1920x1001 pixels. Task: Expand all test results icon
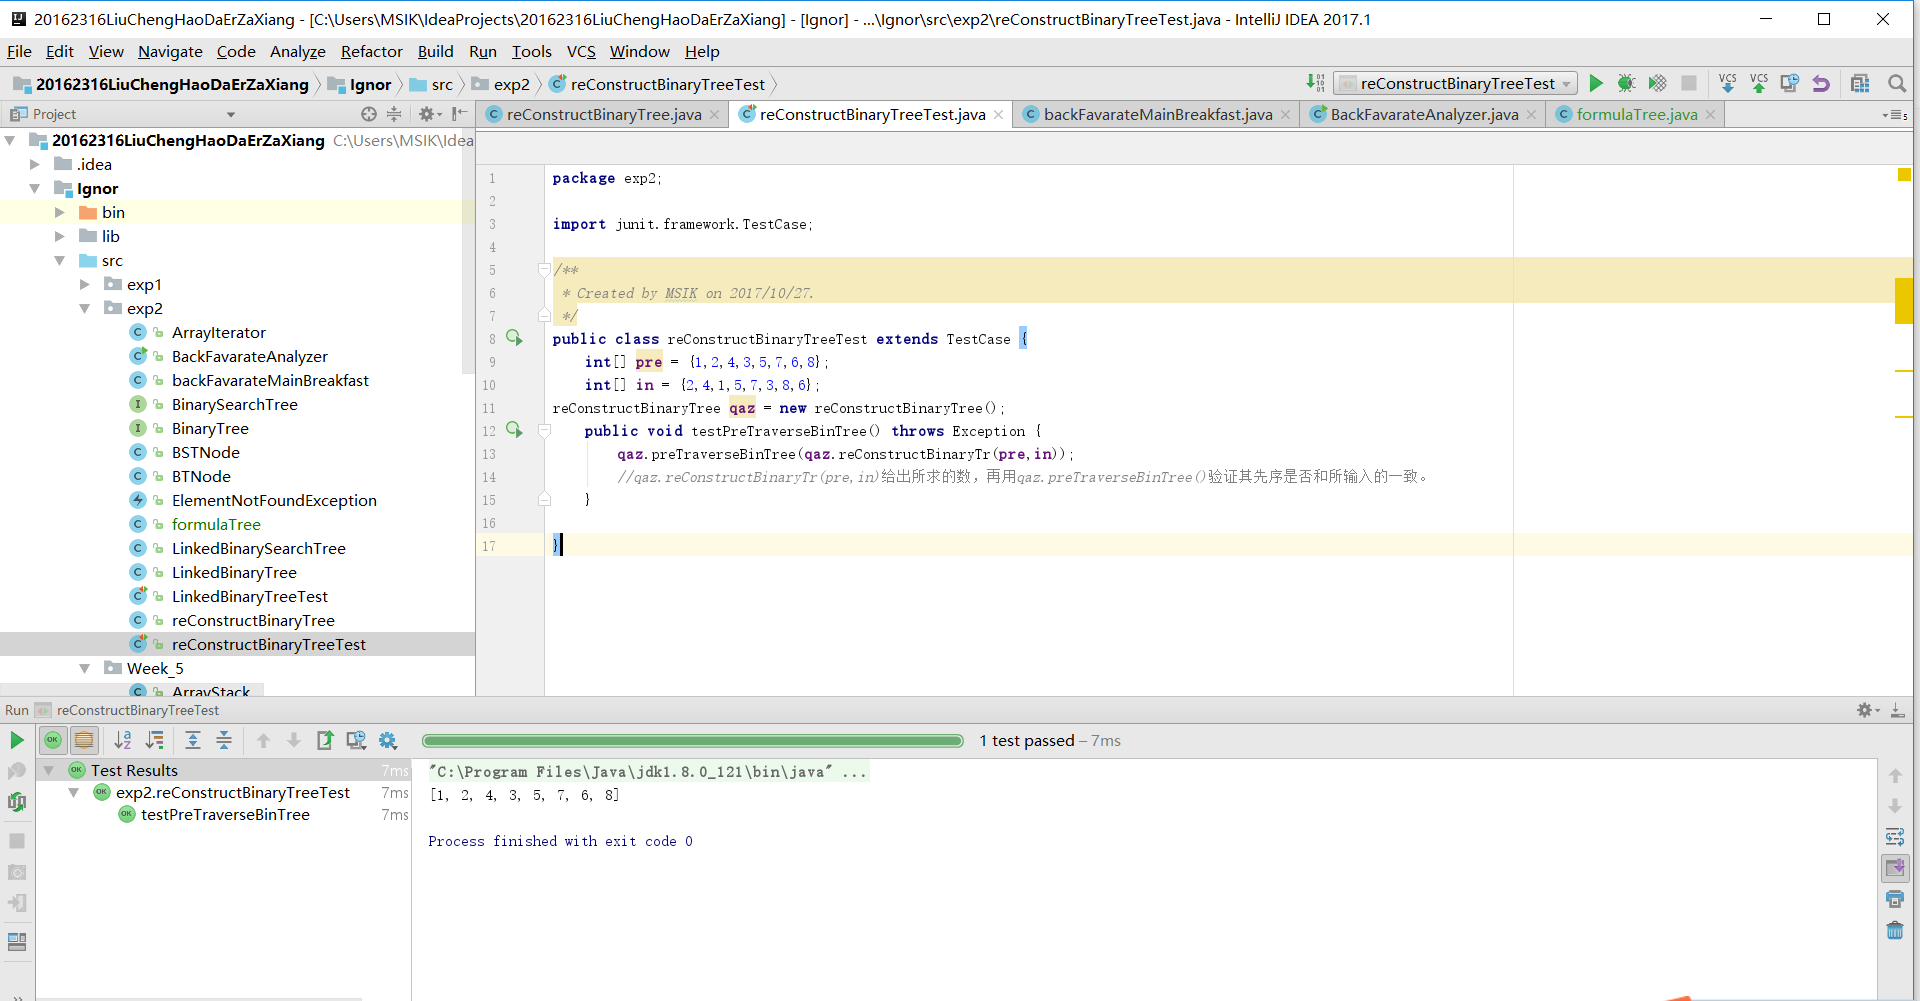[x=193, y=741]
